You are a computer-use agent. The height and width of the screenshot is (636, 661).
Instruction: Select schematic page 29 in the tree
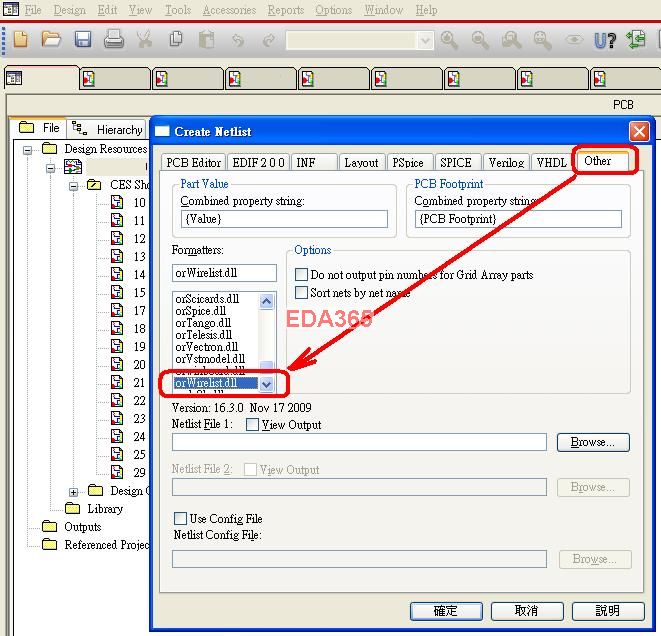pyautogui.click(x=139, y=472)
